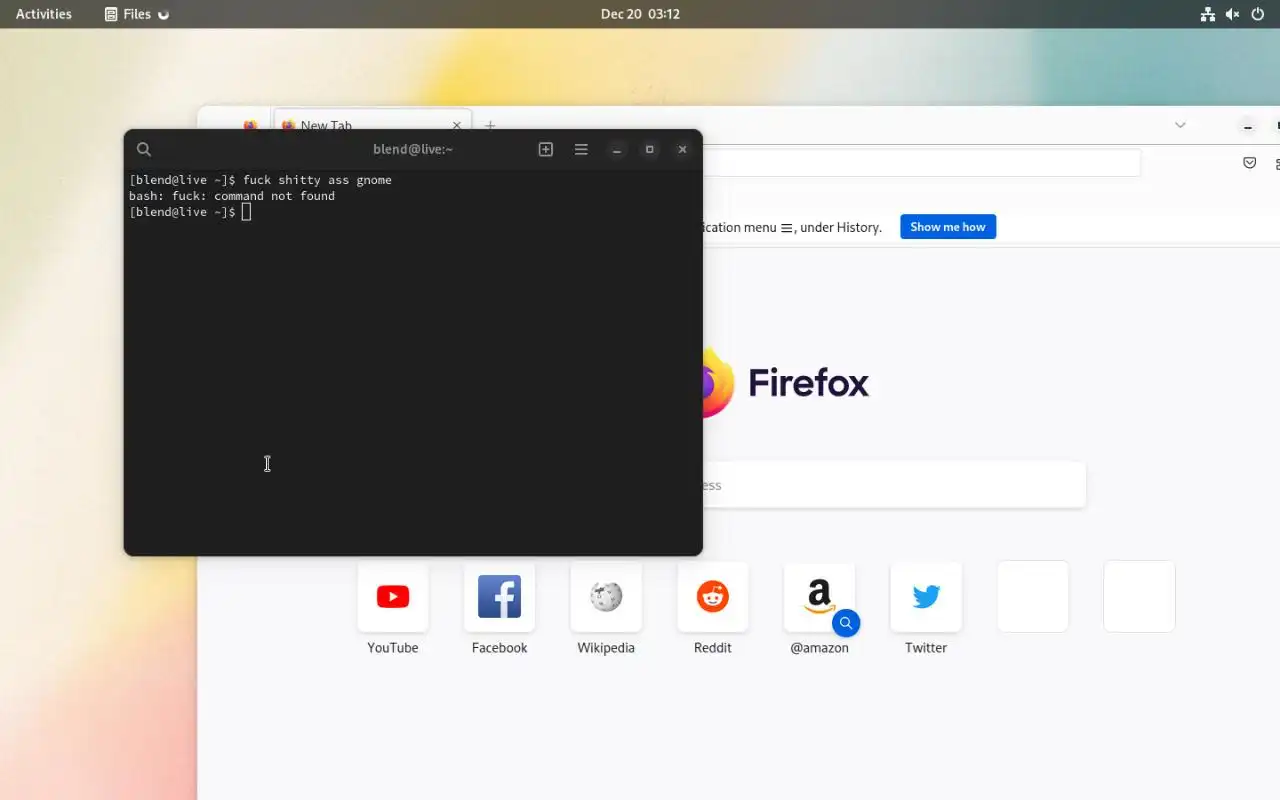Screen dimensions: 1280x800
Task: Open the Activities overview
Action: point(44,14)
